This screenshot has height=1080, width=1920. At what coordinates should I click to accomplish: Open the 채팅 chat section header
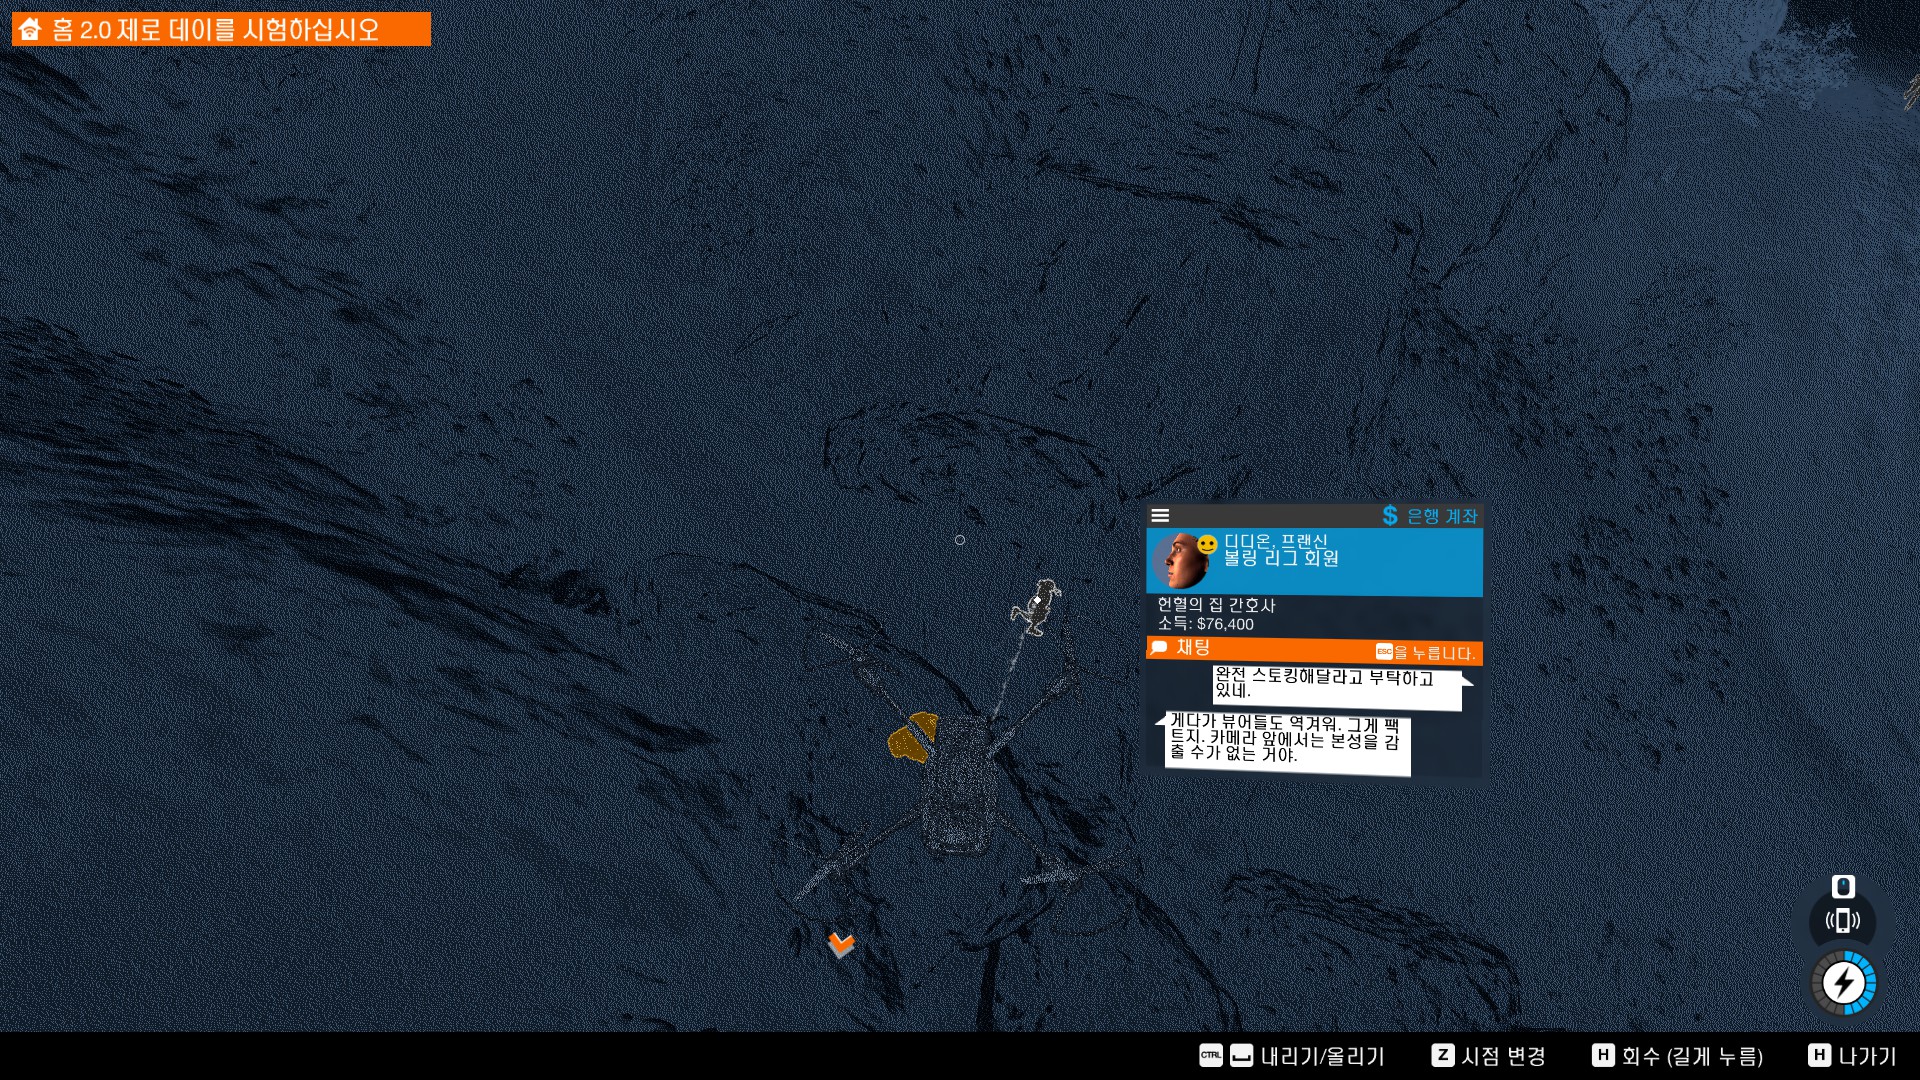click(1193, 648)
